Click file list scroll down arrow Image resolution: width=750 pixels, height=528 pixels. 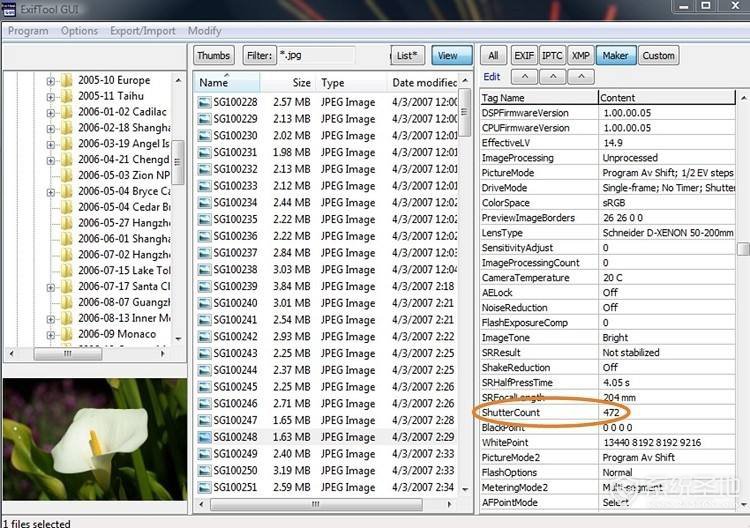pyautogui.click(x=465, y=490)
